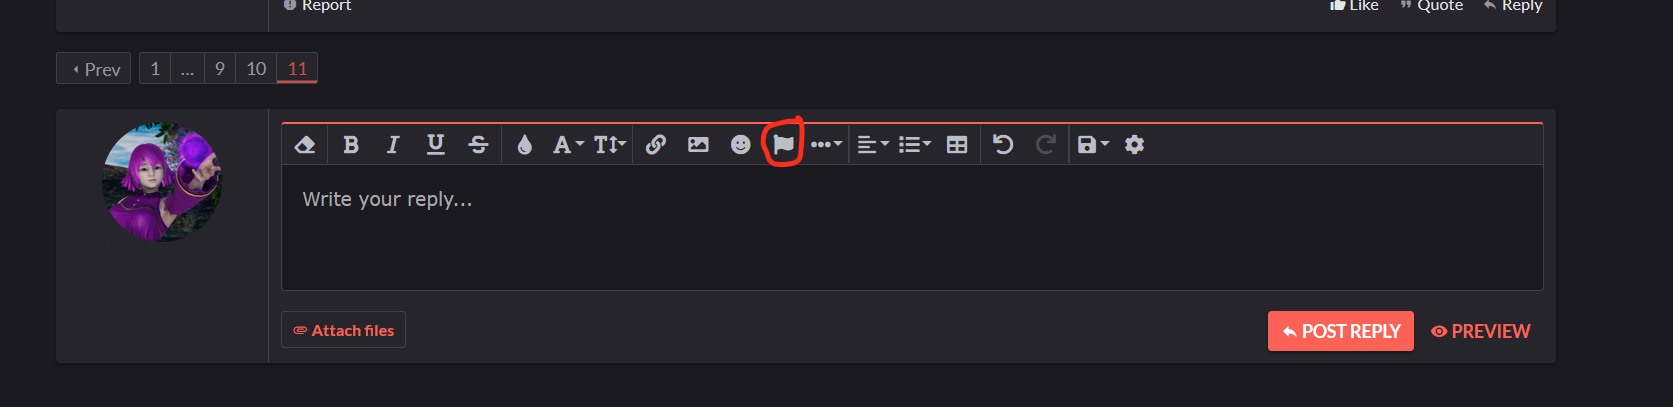Expand the more options ellipsis menu
Viewport: 1673px width, 407px height.
(x=826, y=145)
